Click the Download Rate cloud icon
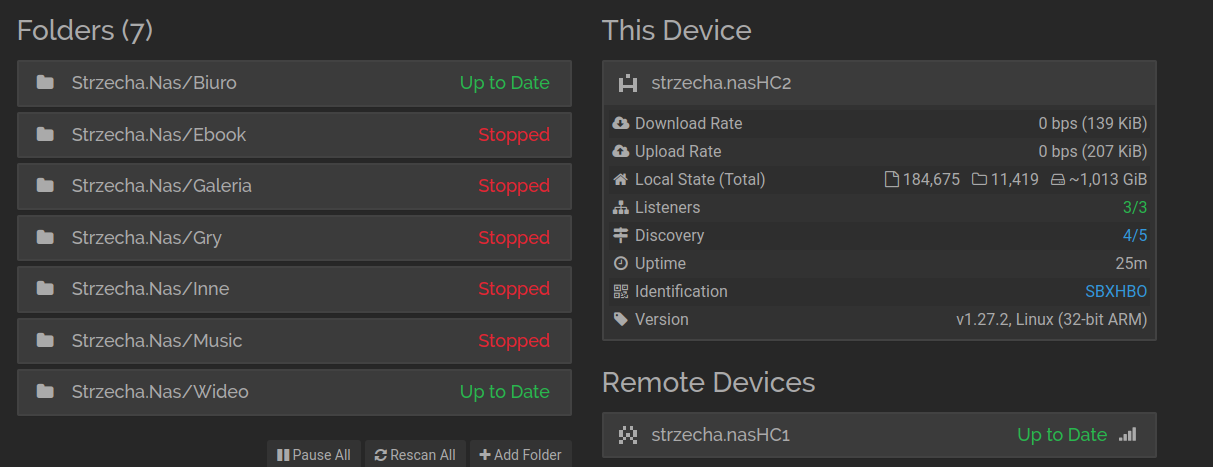1213x467 pixels. tap(621, 124)
